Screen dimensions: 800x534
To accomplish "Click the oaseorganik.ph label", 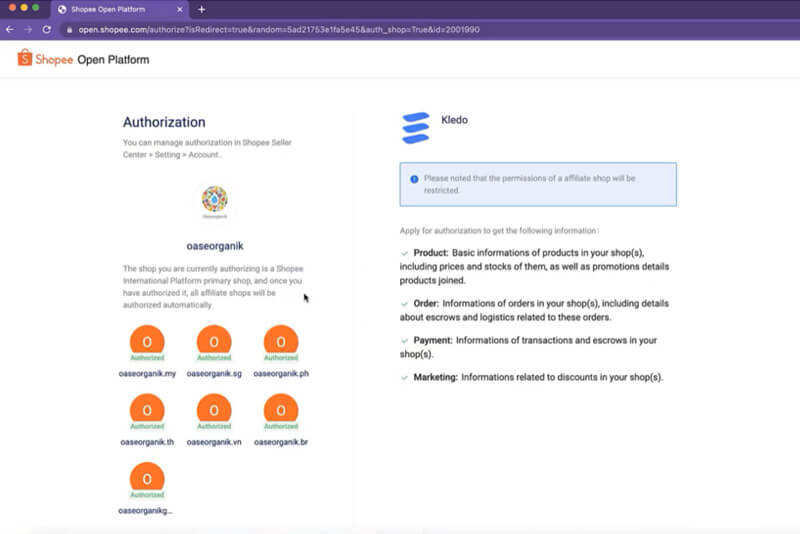I will pos(281,373).
